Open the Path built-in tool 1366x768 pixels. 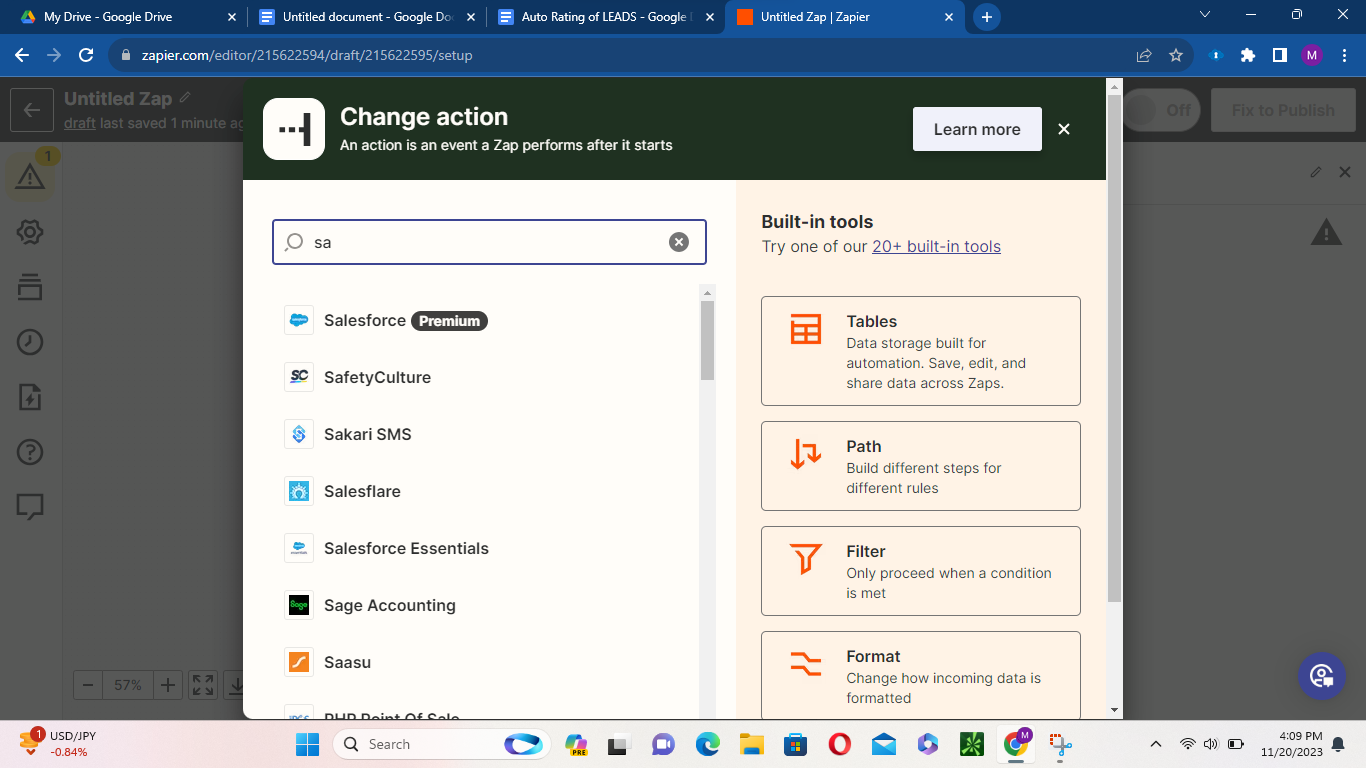click(921, 466)
